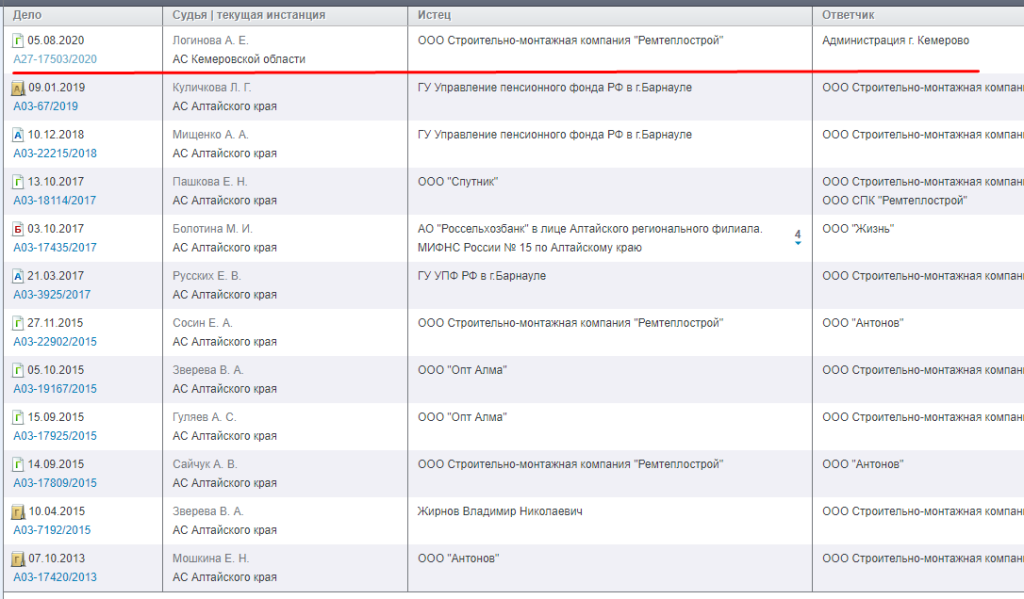The image size is (1024, 599).
Task: Click civil case icon beside 14.09.2015
Action: pos(18,464)
